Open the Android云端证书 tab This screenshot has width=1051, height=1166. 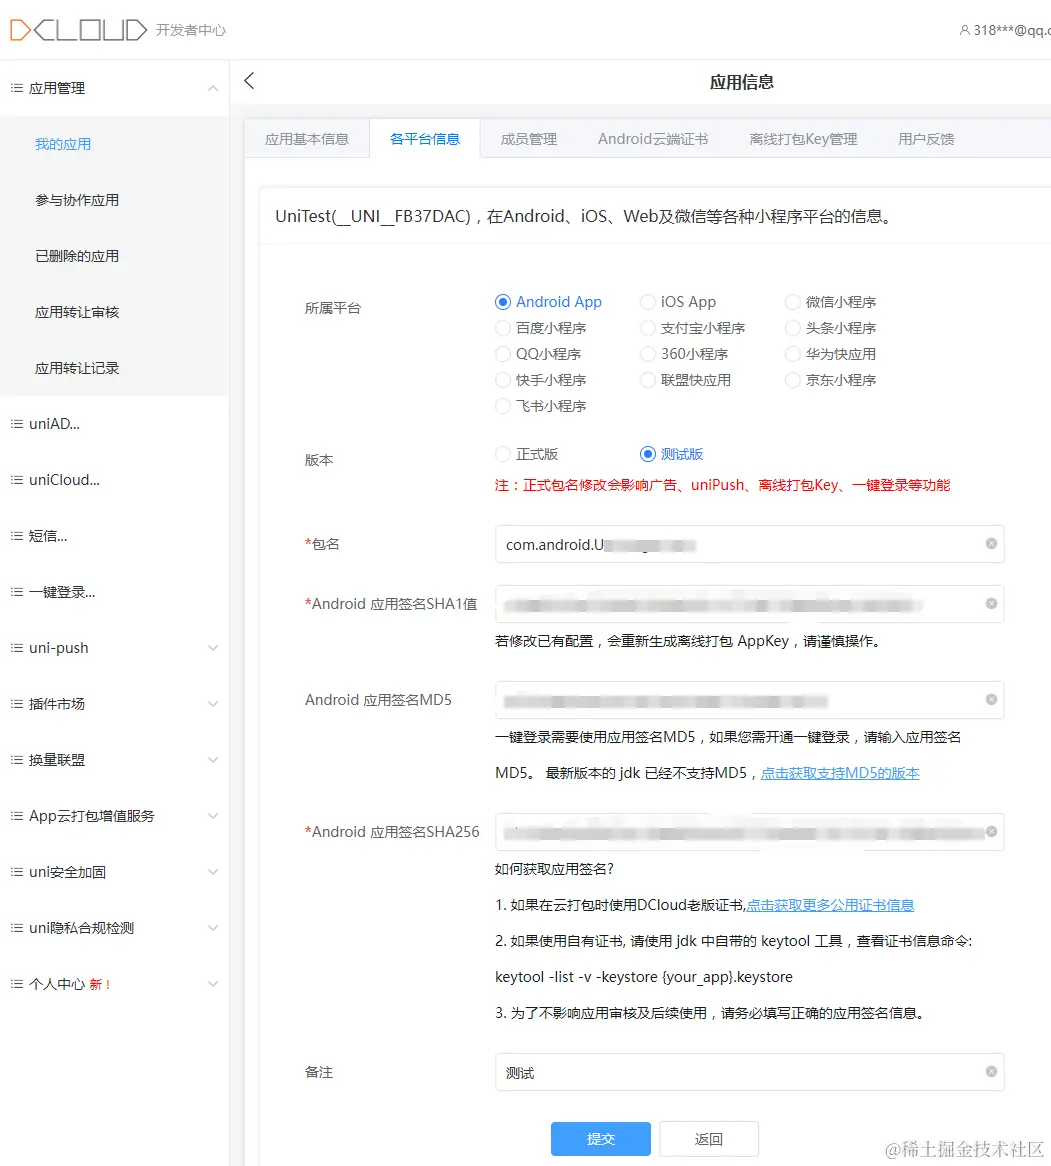pos(653,139)
